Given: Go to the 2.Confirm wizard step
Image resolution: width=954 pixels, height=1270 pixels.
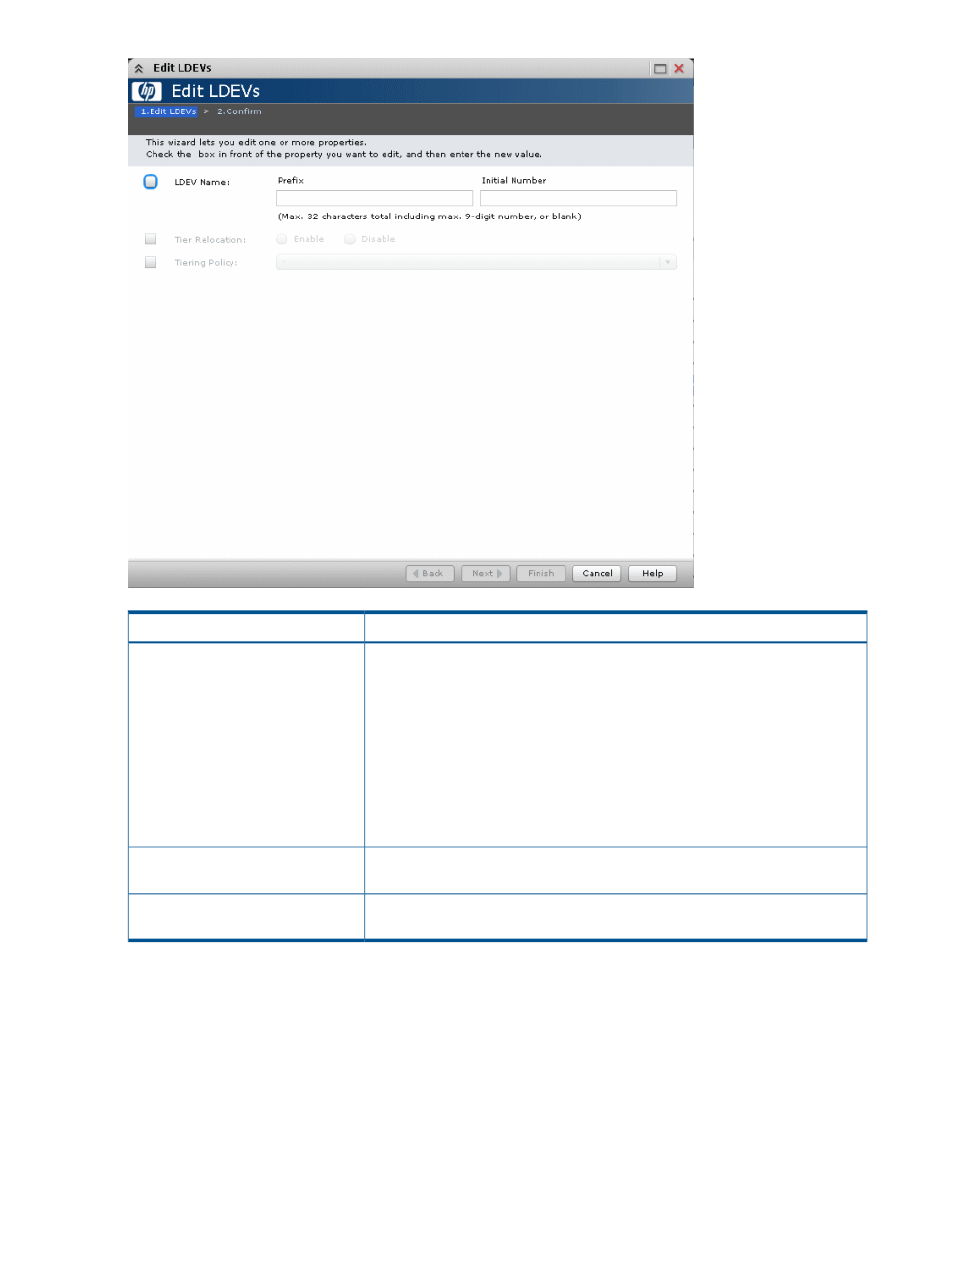Looking at the screenshot, I should 239,112.
